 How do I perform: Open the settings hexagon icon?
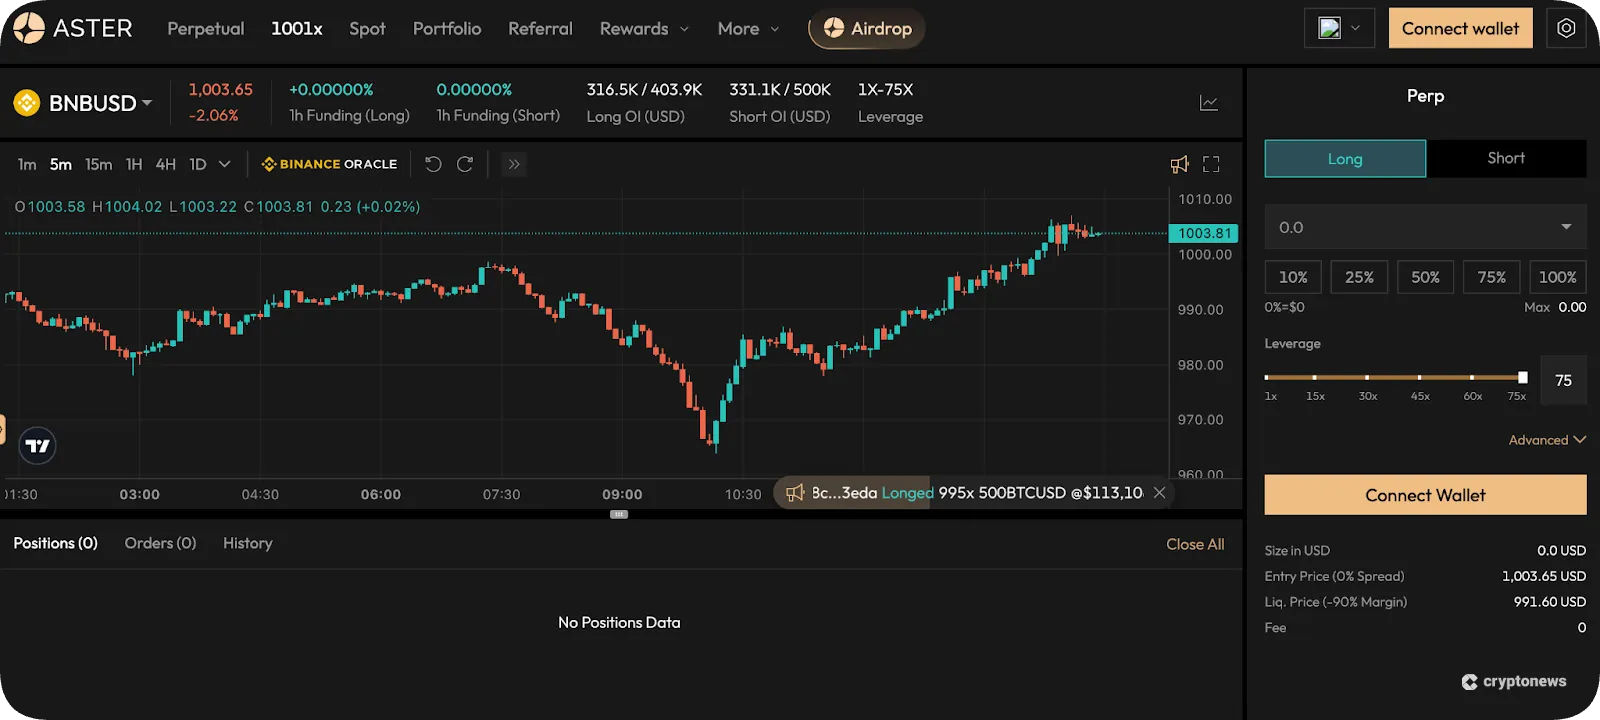tap(1566, 28)
